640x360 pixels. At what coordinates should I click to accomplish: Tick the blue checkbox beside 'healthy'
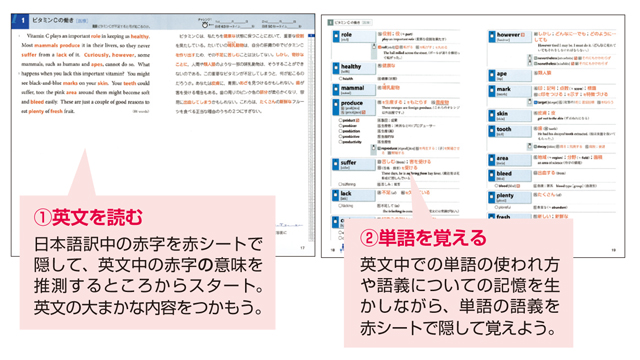[336, 68]
